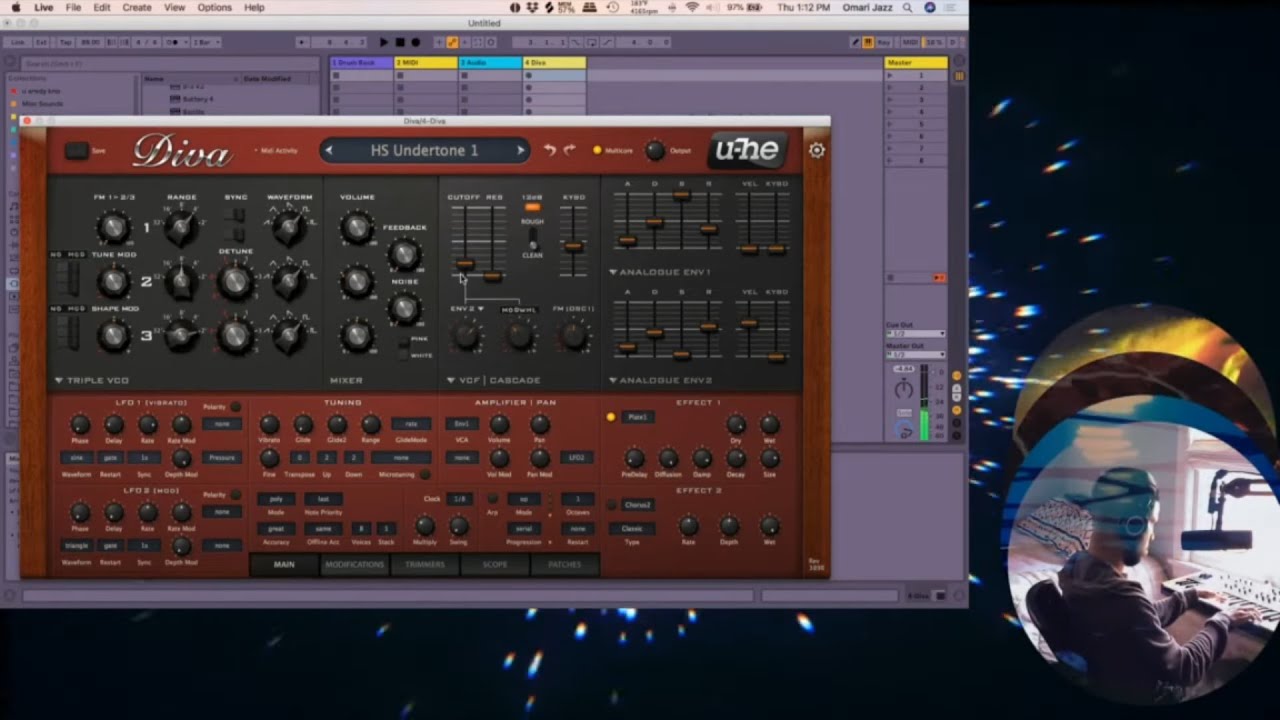Switch to the Patches tab
This screenshot has width=1280, height=720.
coord(565,565)
